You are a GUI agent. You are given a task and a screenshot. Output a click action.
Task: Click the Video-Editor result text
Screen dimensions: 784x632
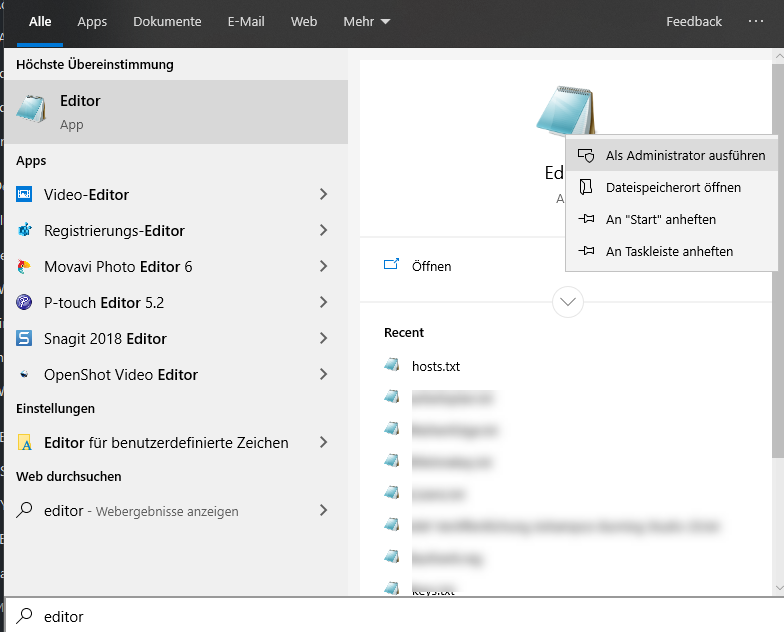(x=86, y=194)
